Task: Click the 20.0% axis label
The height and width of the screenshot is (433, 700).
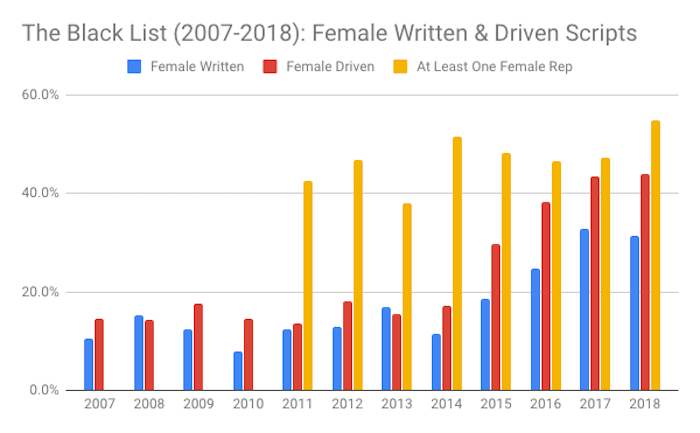Action: click(x=40, y=292)
